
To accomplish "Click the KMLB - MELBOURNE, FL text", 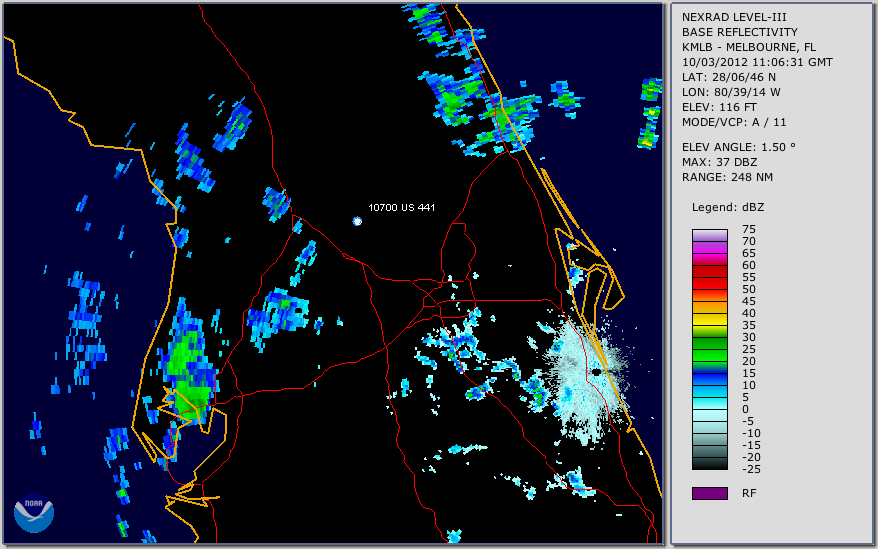I will click(x=749, y=47).
